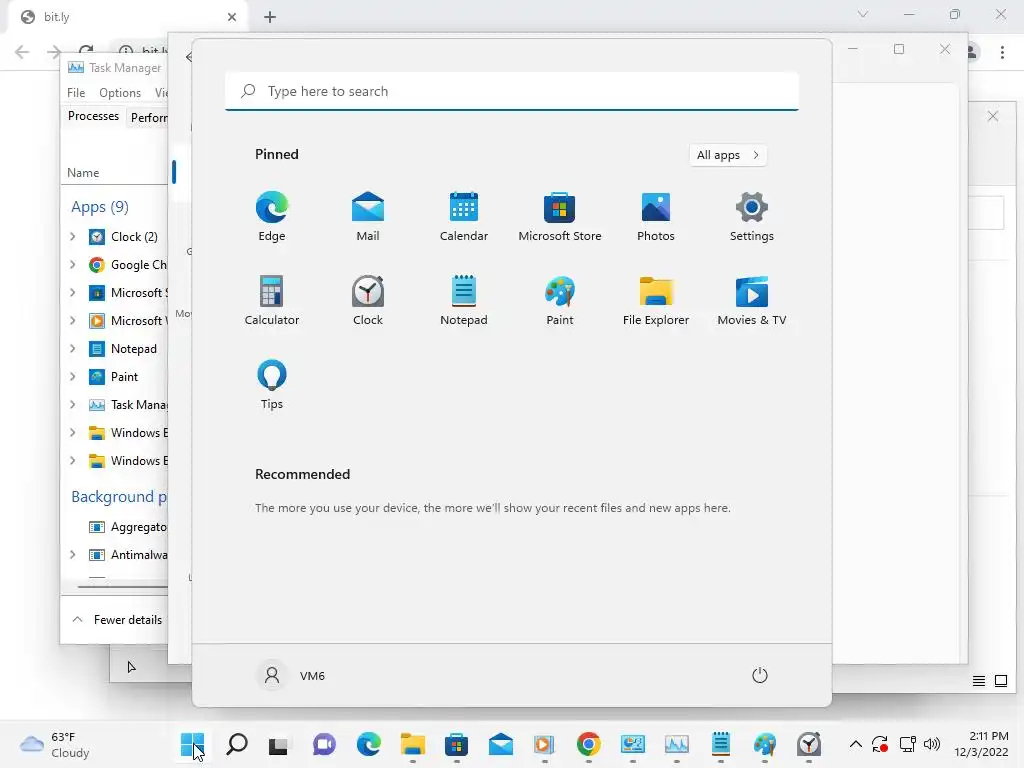Go back in Chrome
Viewport: 1024px width, 768px height.
[x=22, y=52]
